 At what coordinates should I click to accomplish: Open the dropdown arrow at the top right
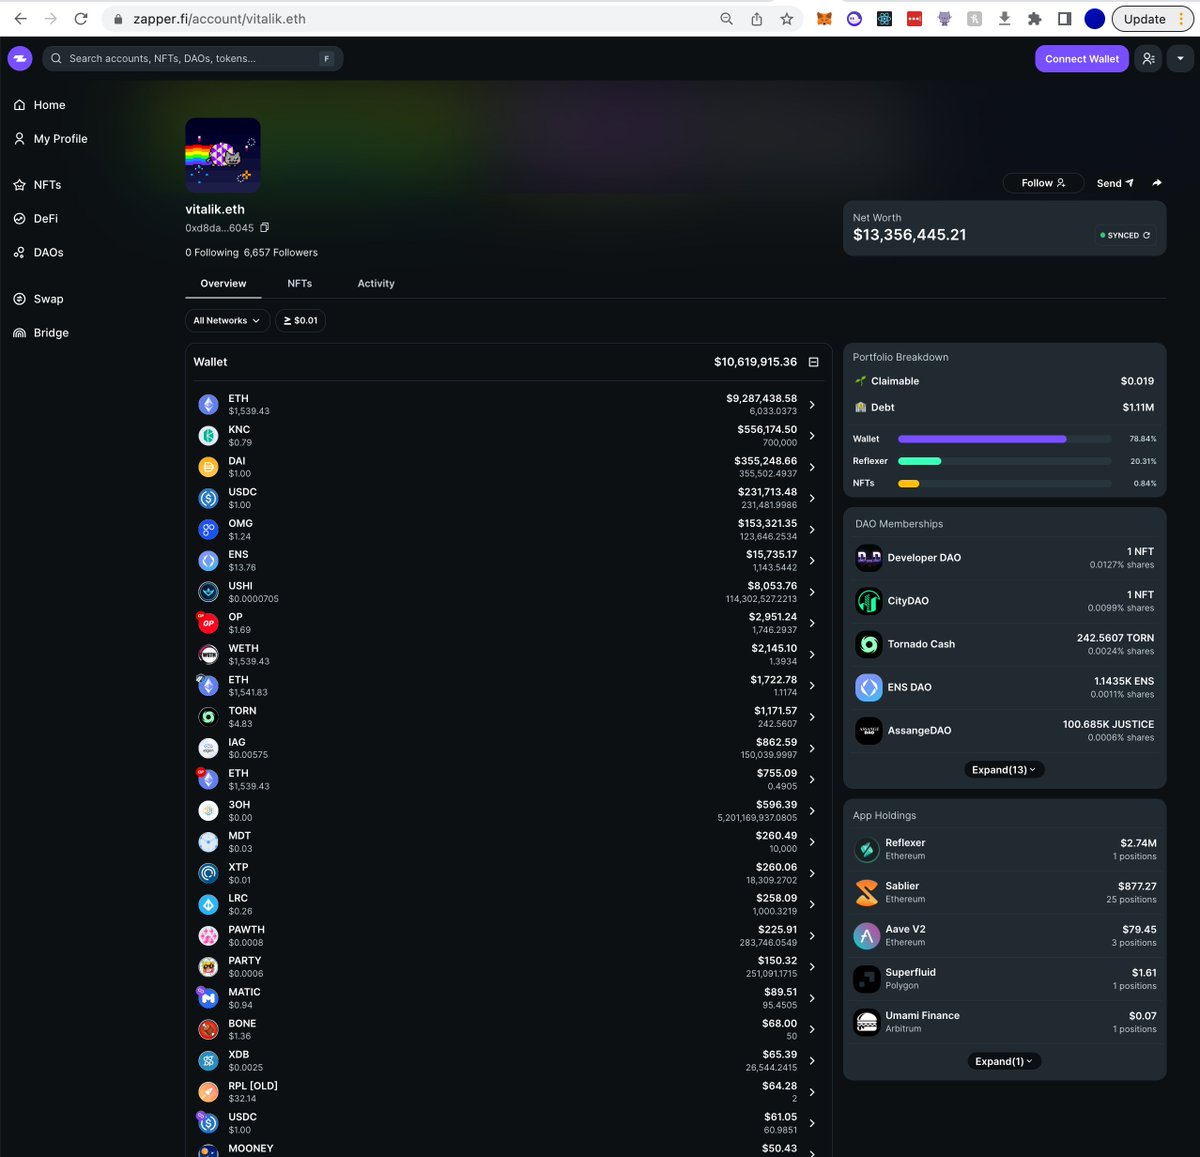tap(1180, 59)
